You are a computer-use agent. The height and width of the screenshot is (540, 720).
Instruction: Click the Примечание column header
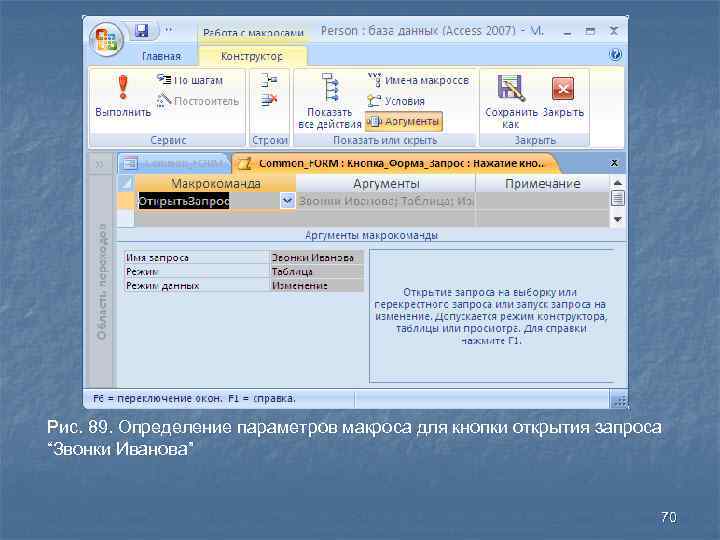click(x=543, y=184)
